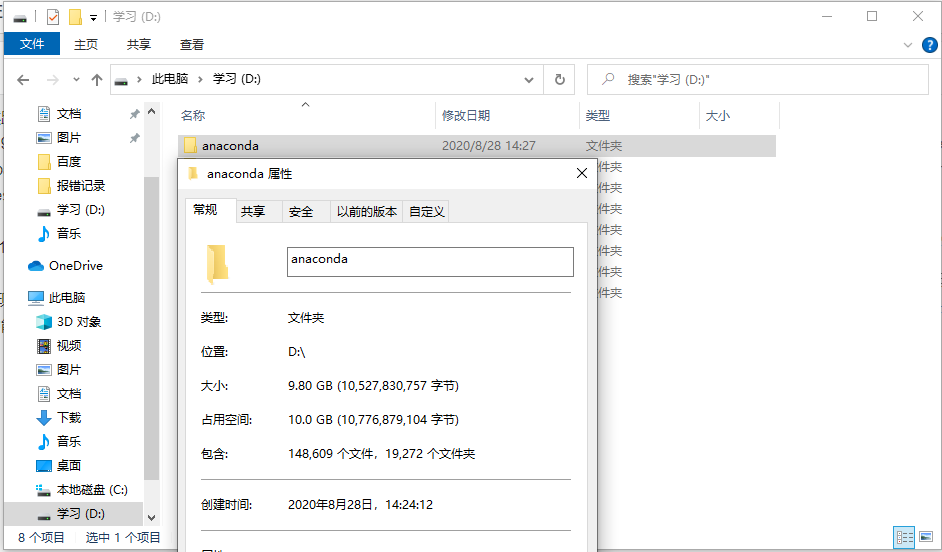Viewport: 942px width, 552px height.
Task: Open the 百度 folder in sidebar
Action: (69, 162)
